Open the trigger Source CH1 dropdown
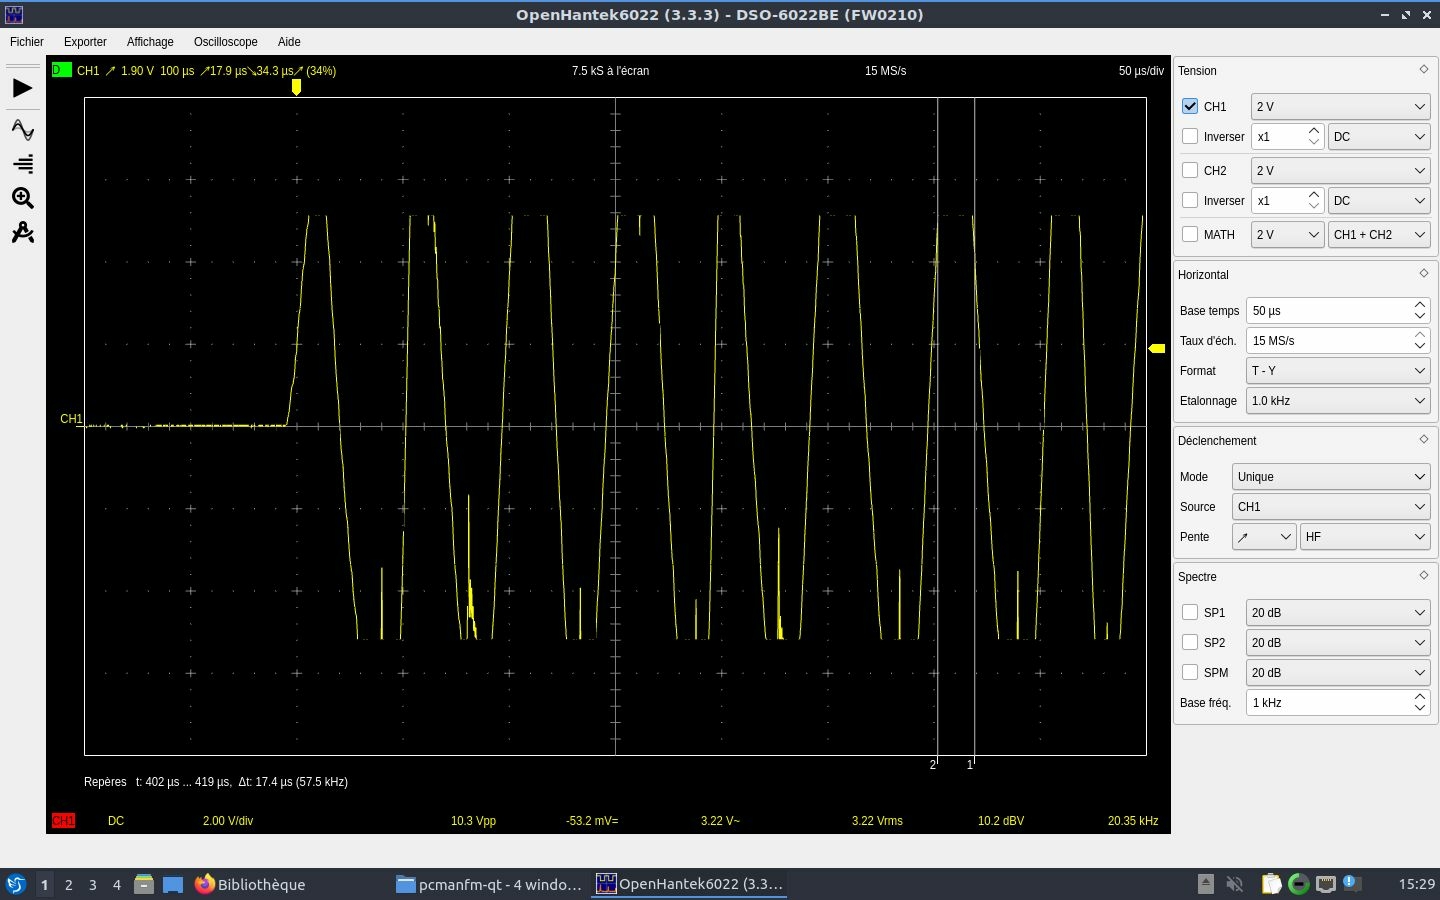1440x900 pixels. [x=1330, y=506]
